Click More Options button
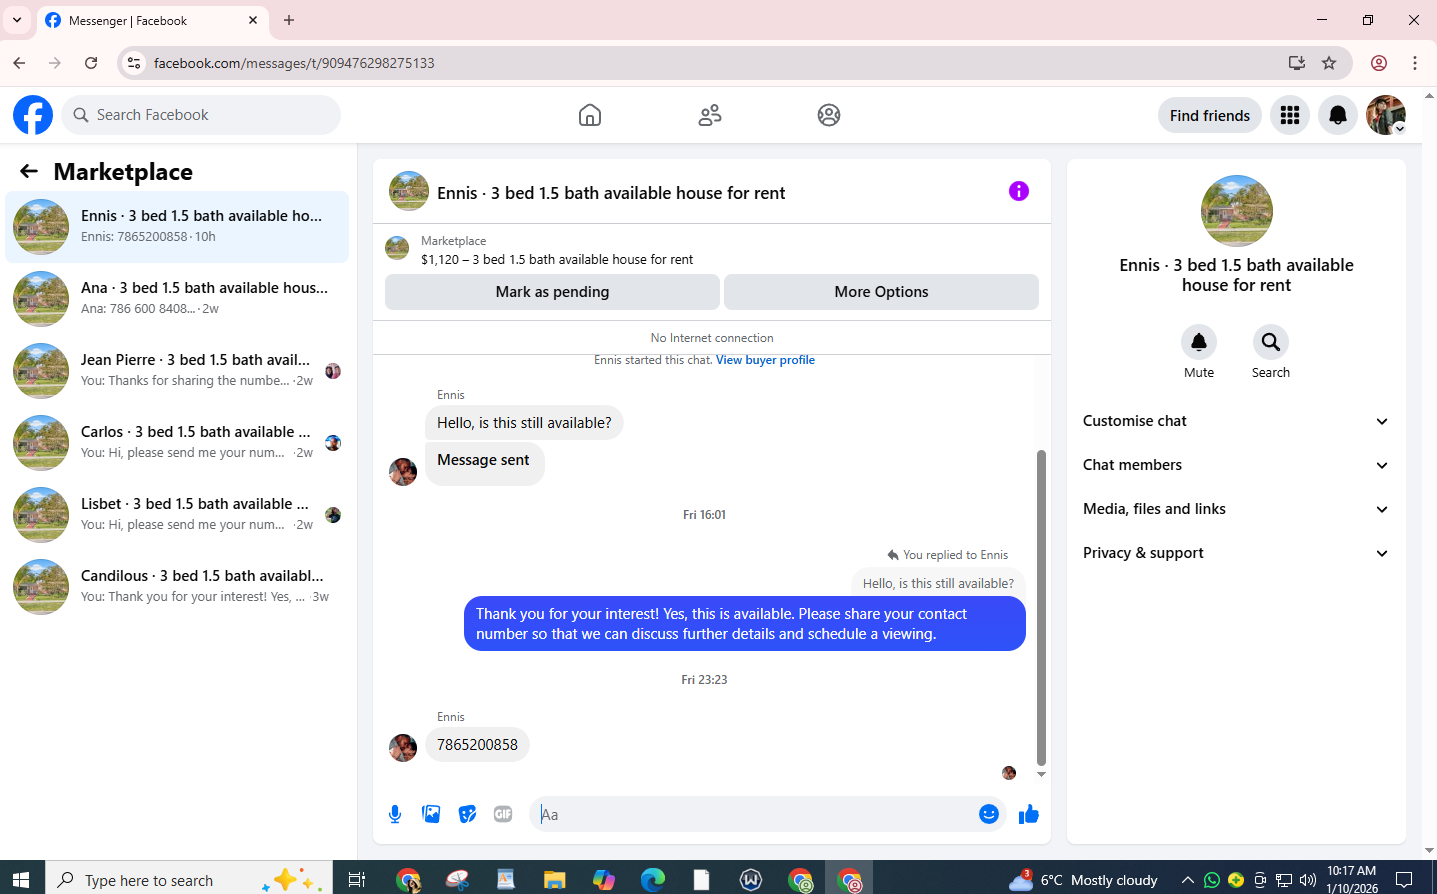This screenshot has height=894, width=1437. click(x=881, y=292)
